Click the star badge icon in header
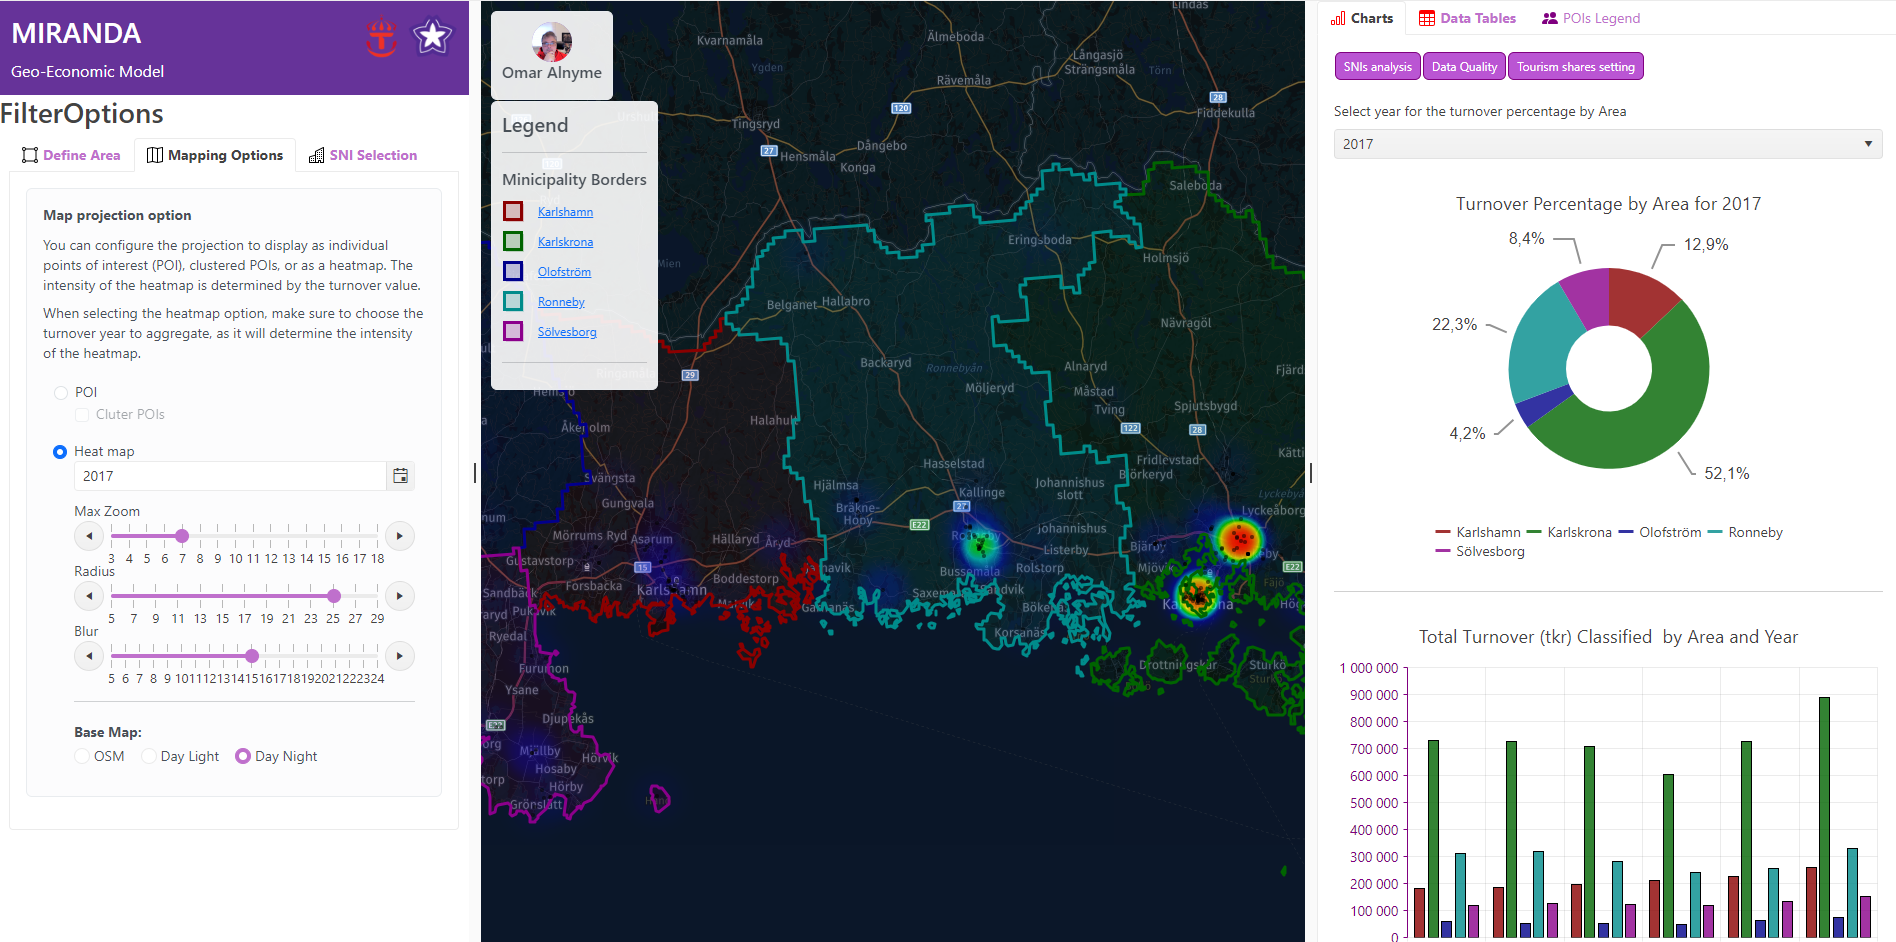The height and width of the screenshot is (942, 1896). (x=432, y=38)
